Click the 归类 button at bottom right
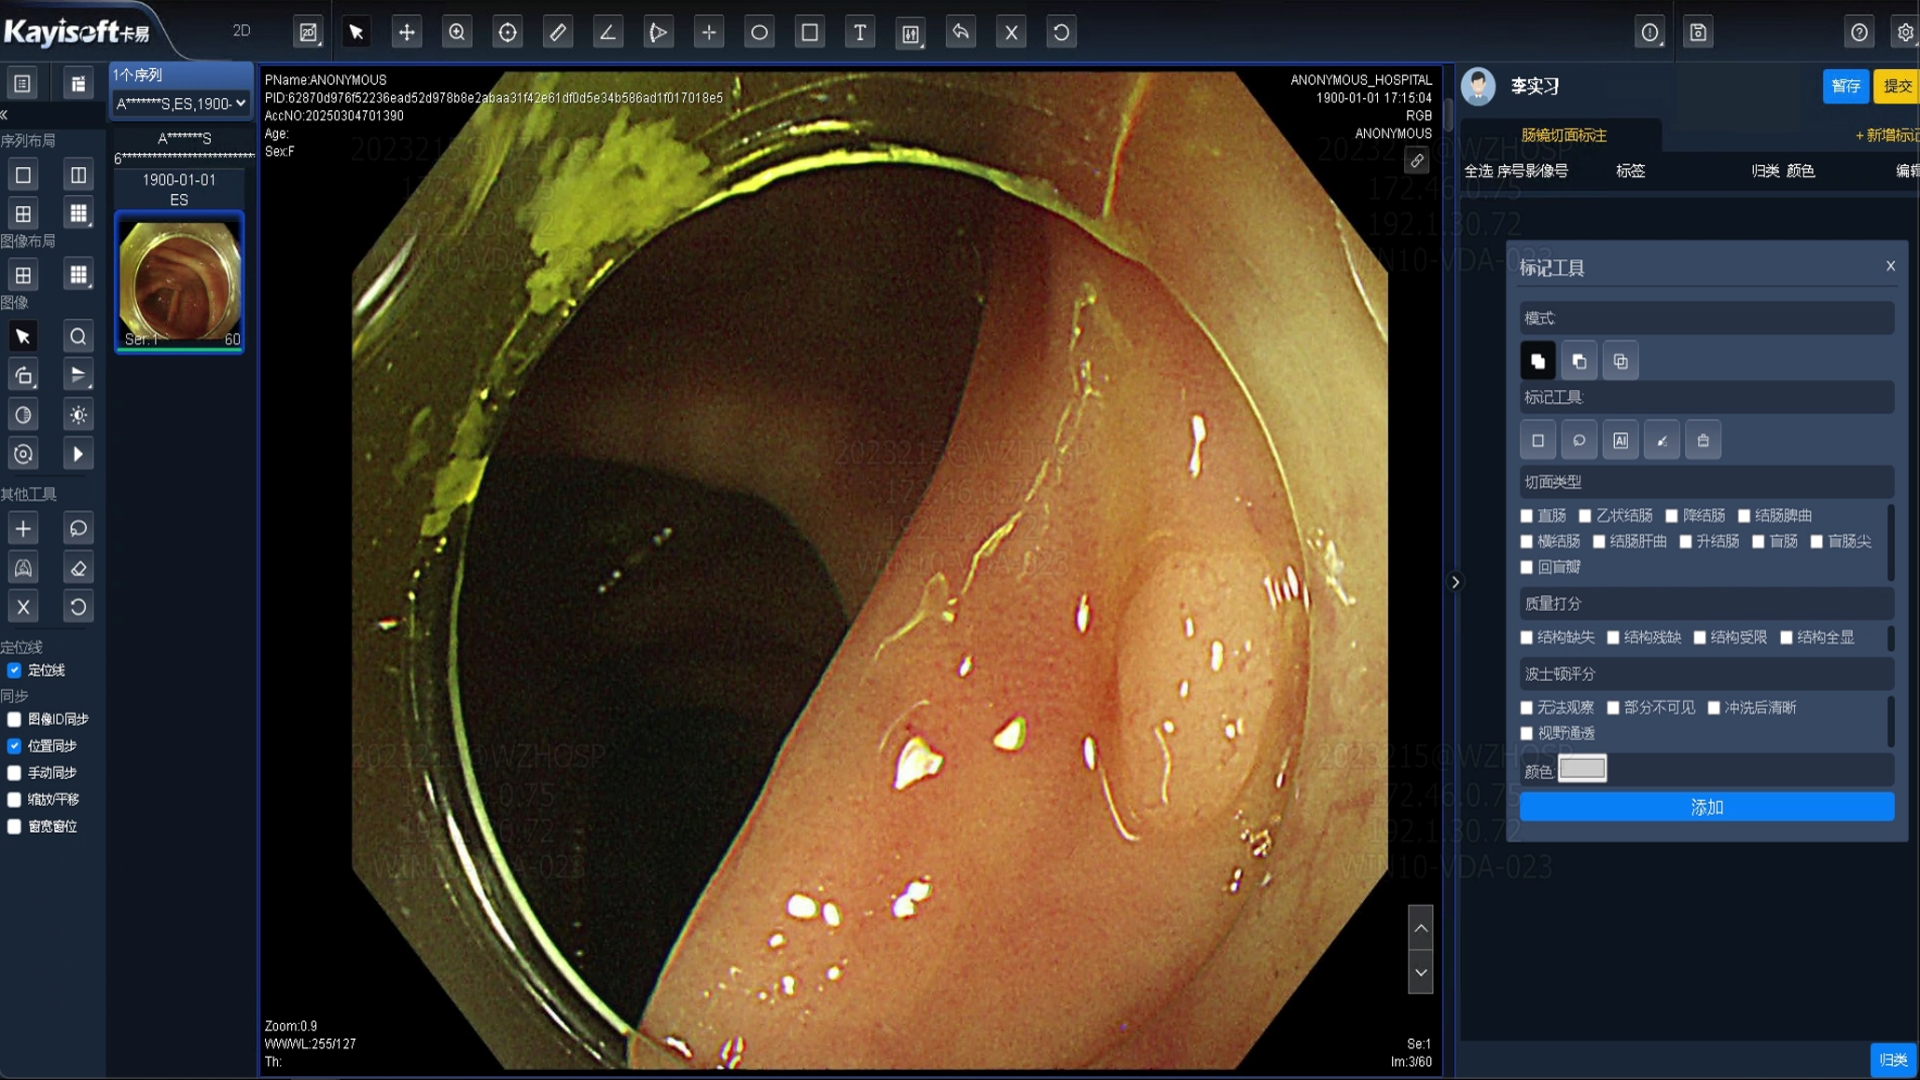This screenshot has height=1080, width=1920. (1893, 1060)
